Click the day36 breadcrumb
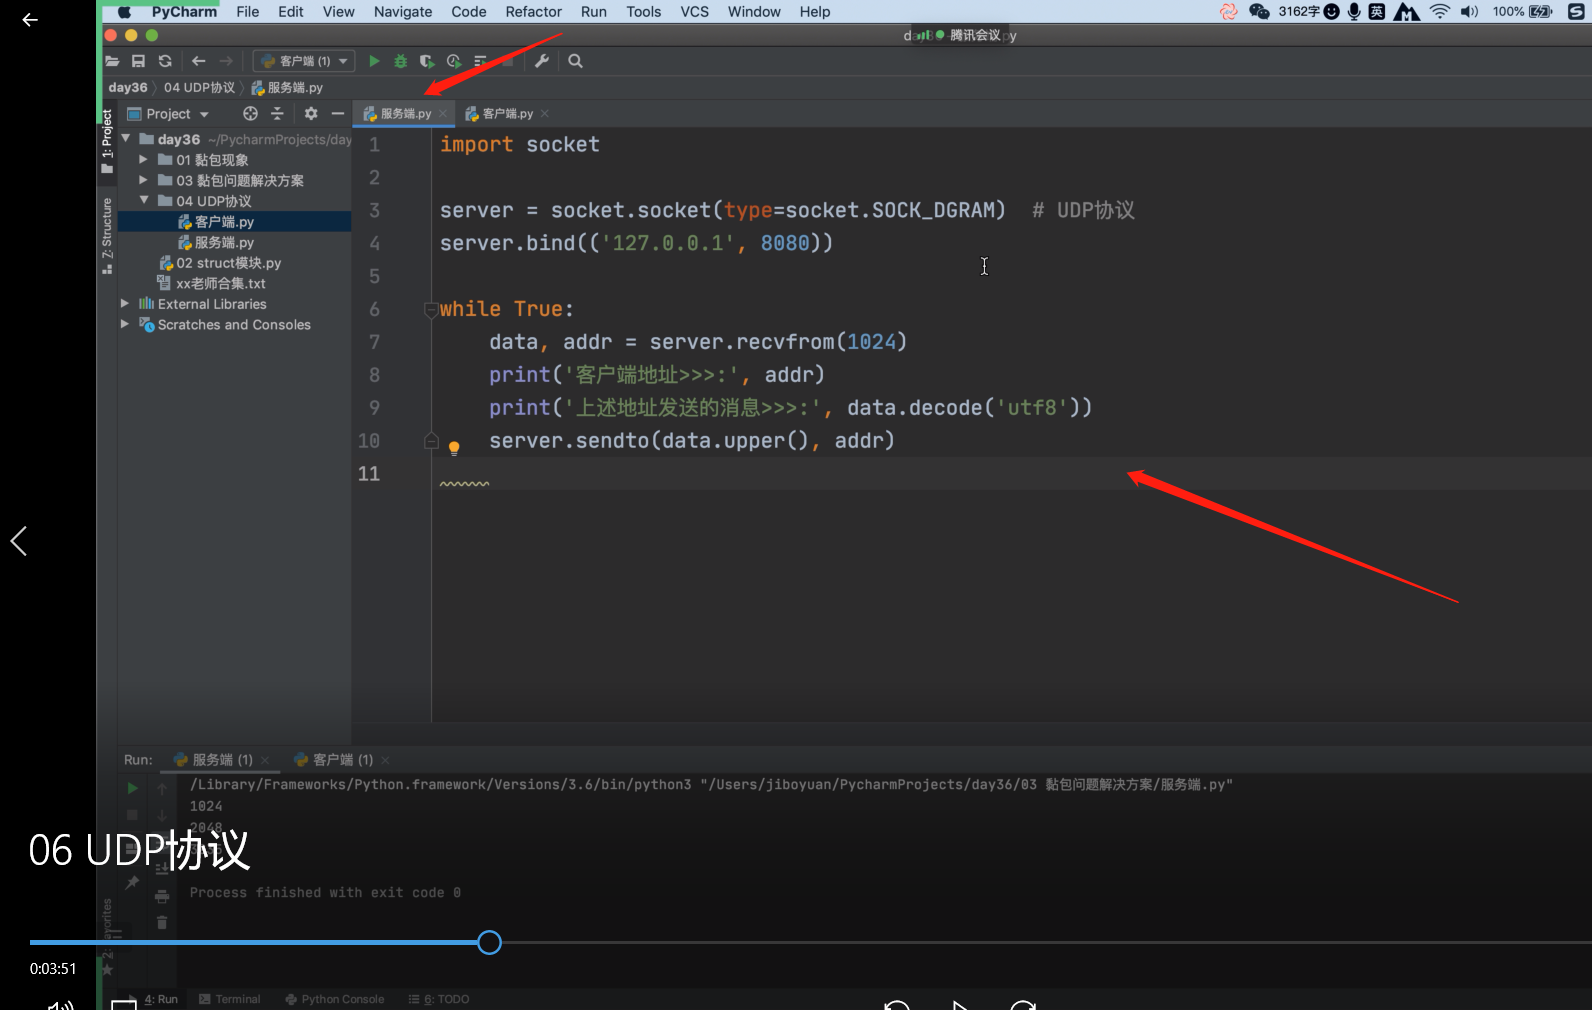The width and height of the screenshot is (1592, 1010). pyautogui.click(x=128, y=88)
